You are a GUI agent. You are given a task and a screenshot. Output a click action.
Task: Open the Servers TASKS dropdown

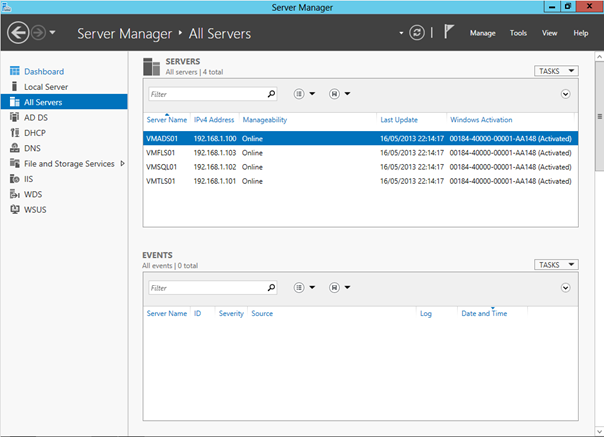coord(556,71)
